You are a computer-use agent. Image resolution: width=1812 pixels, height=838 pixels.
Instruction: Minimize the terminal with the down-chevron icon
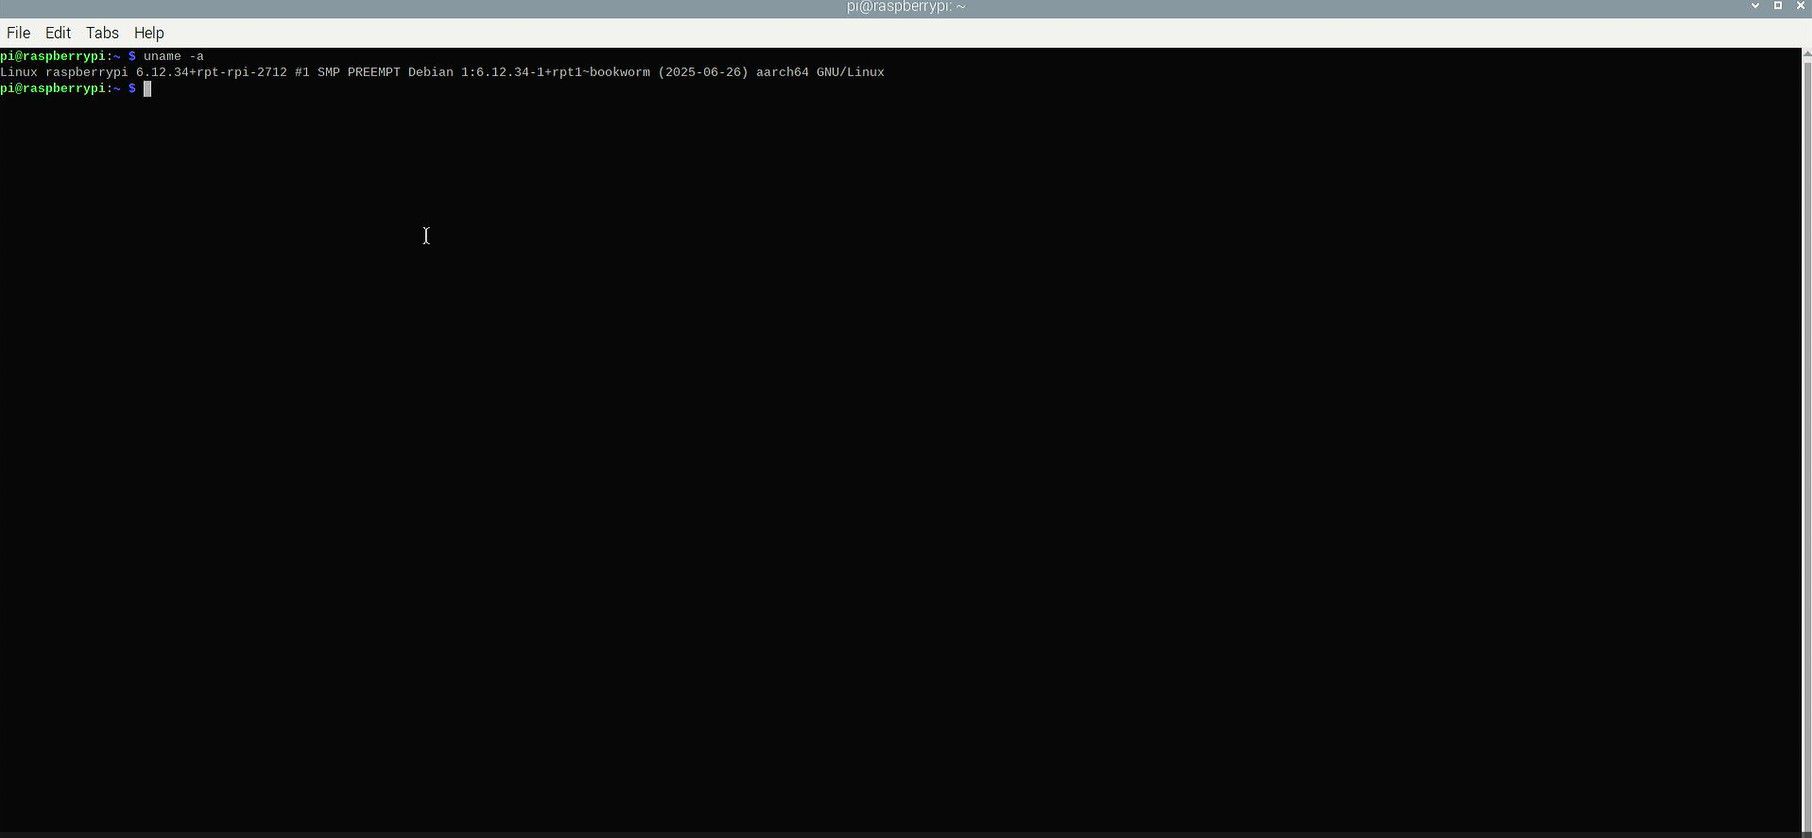click(x=1755, y=6)
